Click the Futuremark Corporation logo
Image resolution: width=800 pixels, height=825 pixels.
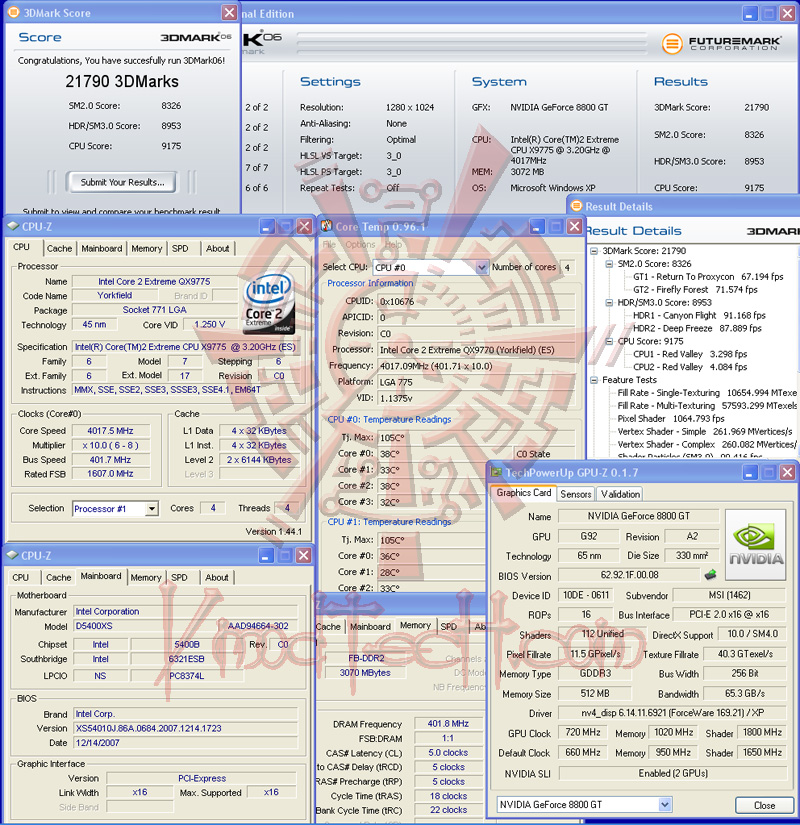722,43
